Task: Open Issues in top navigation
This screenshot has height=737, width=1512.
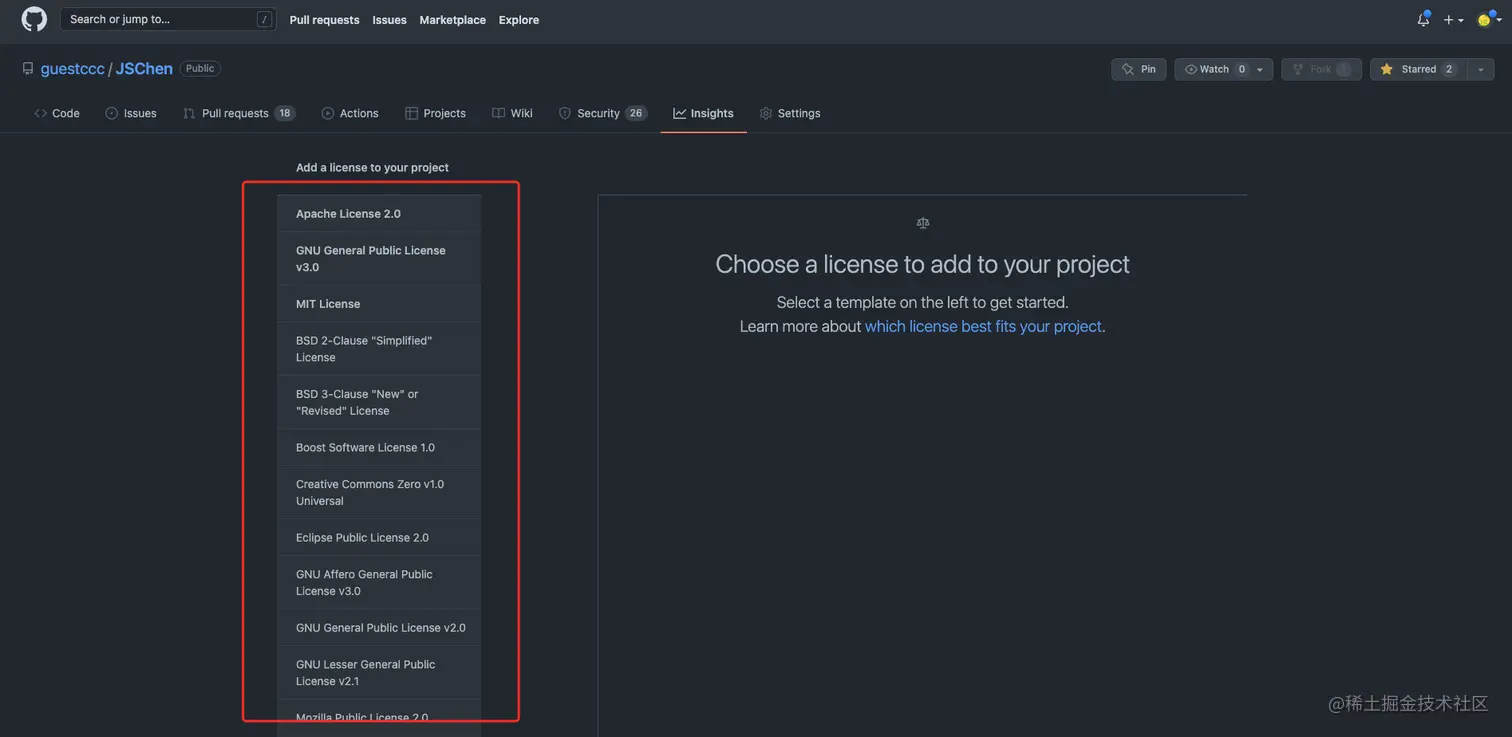Action: pos(389,20)
